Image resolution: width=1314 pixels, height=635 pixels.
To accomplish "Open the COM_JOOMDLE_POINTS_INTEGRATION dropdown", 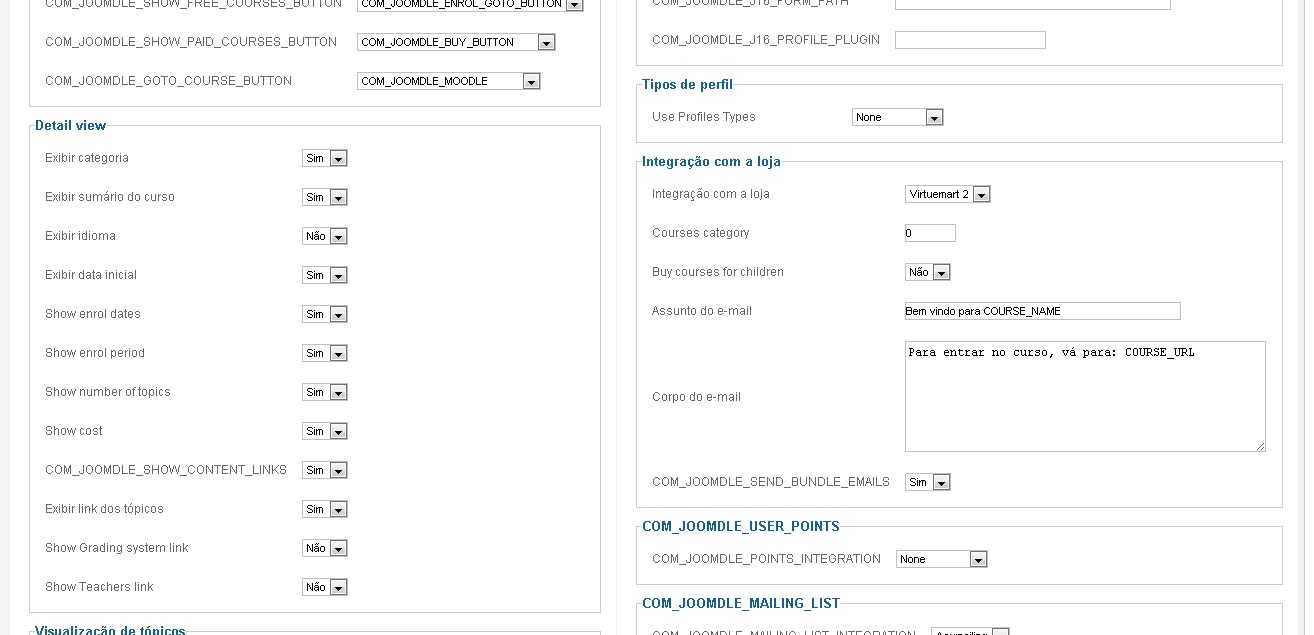I will [x=941, y=559].
